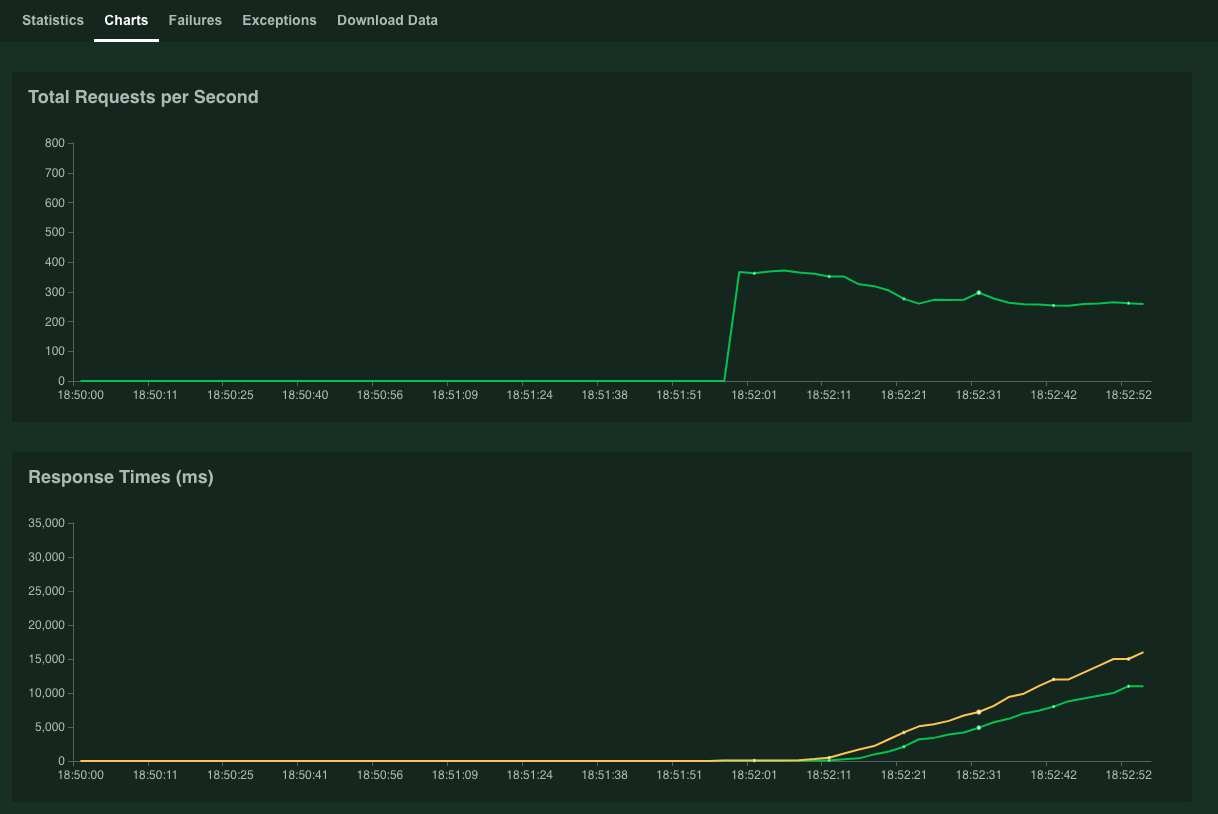Switch to the Statistics tab

click(53, 20)
